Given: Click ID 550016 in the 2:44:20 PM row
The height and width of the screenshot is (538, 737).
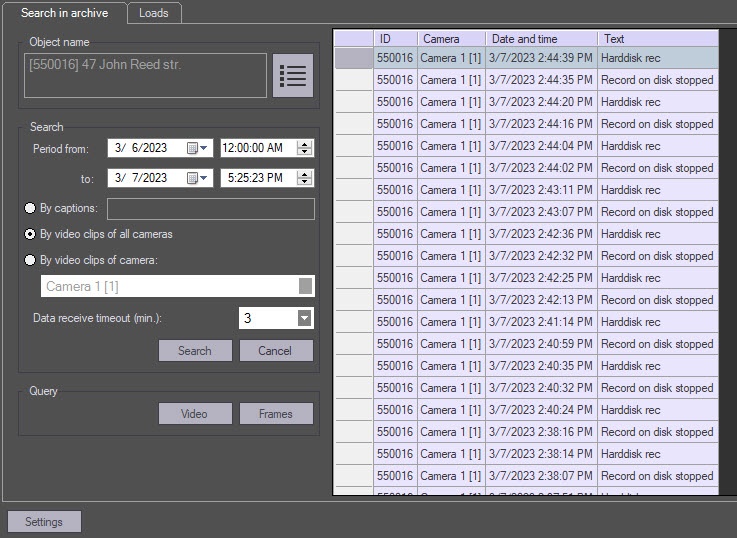Looking at the screenshot, I should (x=395, y=102).
